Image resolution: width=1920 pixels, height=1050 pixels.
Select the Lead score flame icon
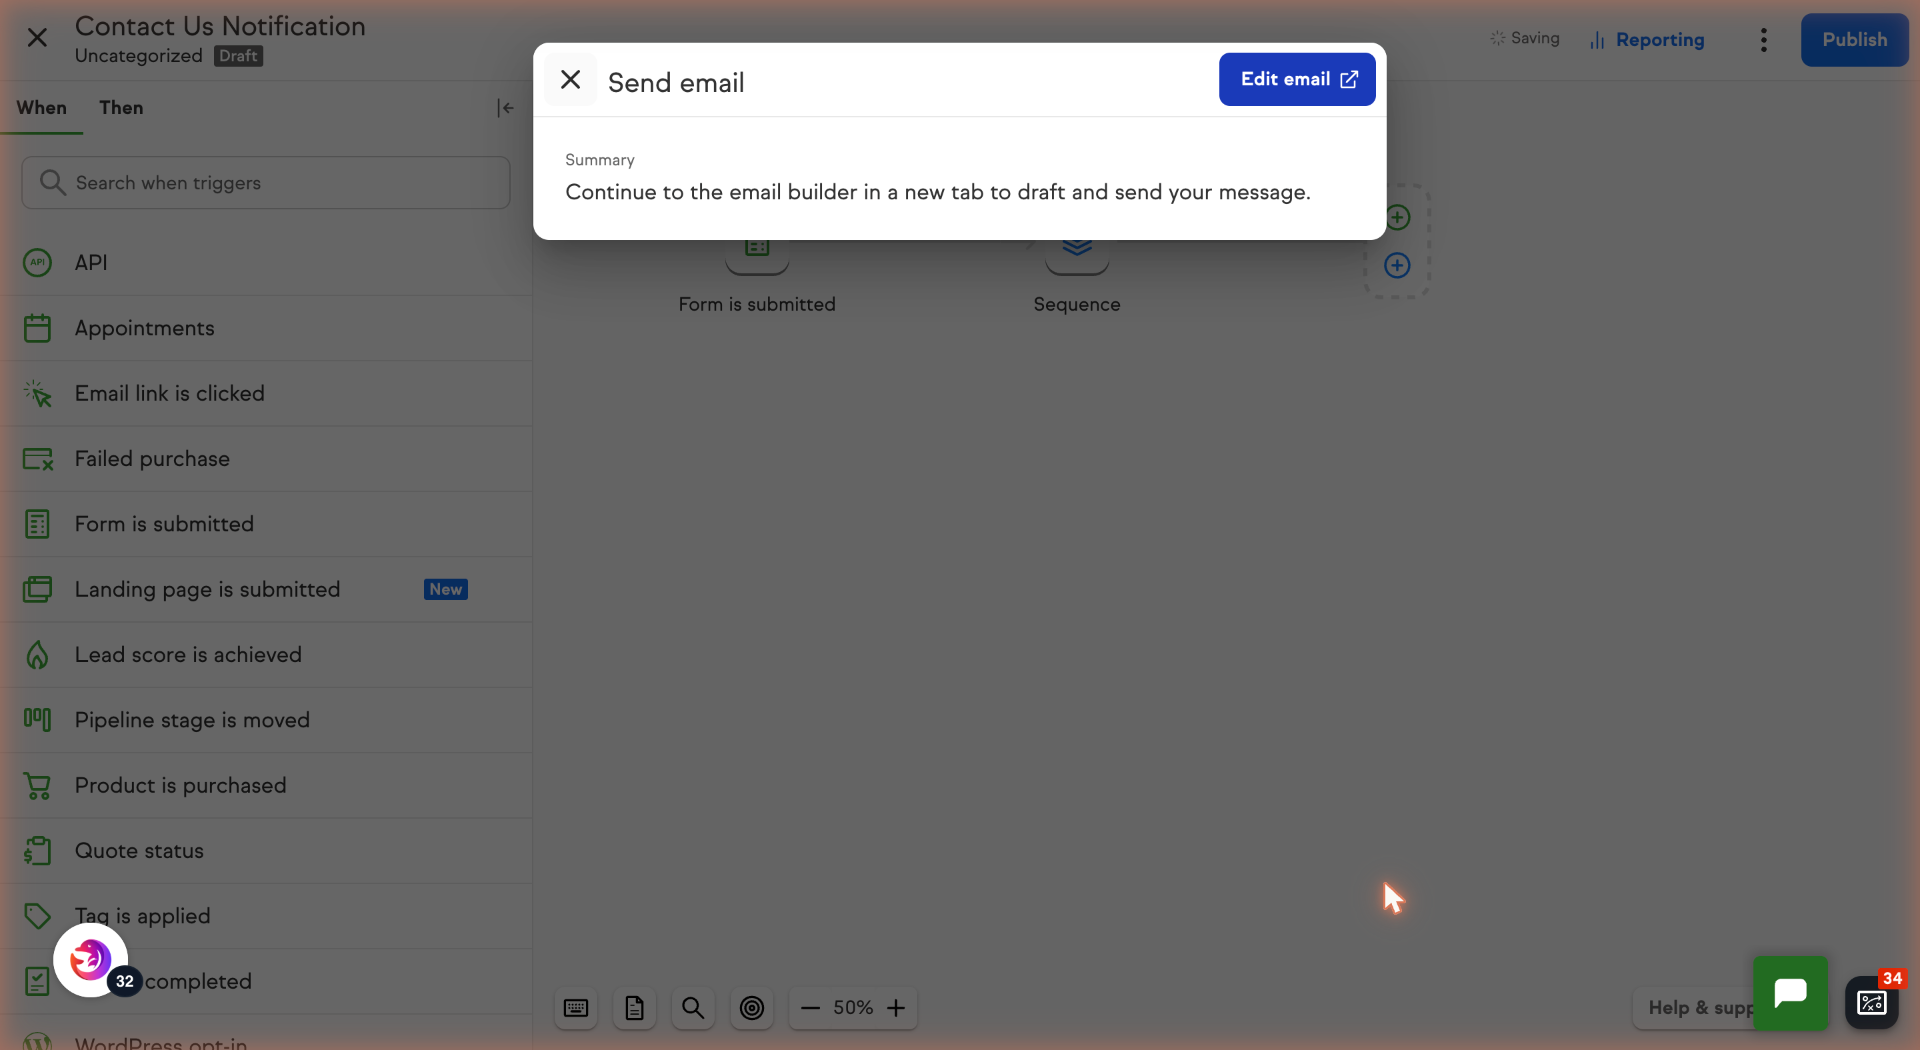tap(37, 655)
